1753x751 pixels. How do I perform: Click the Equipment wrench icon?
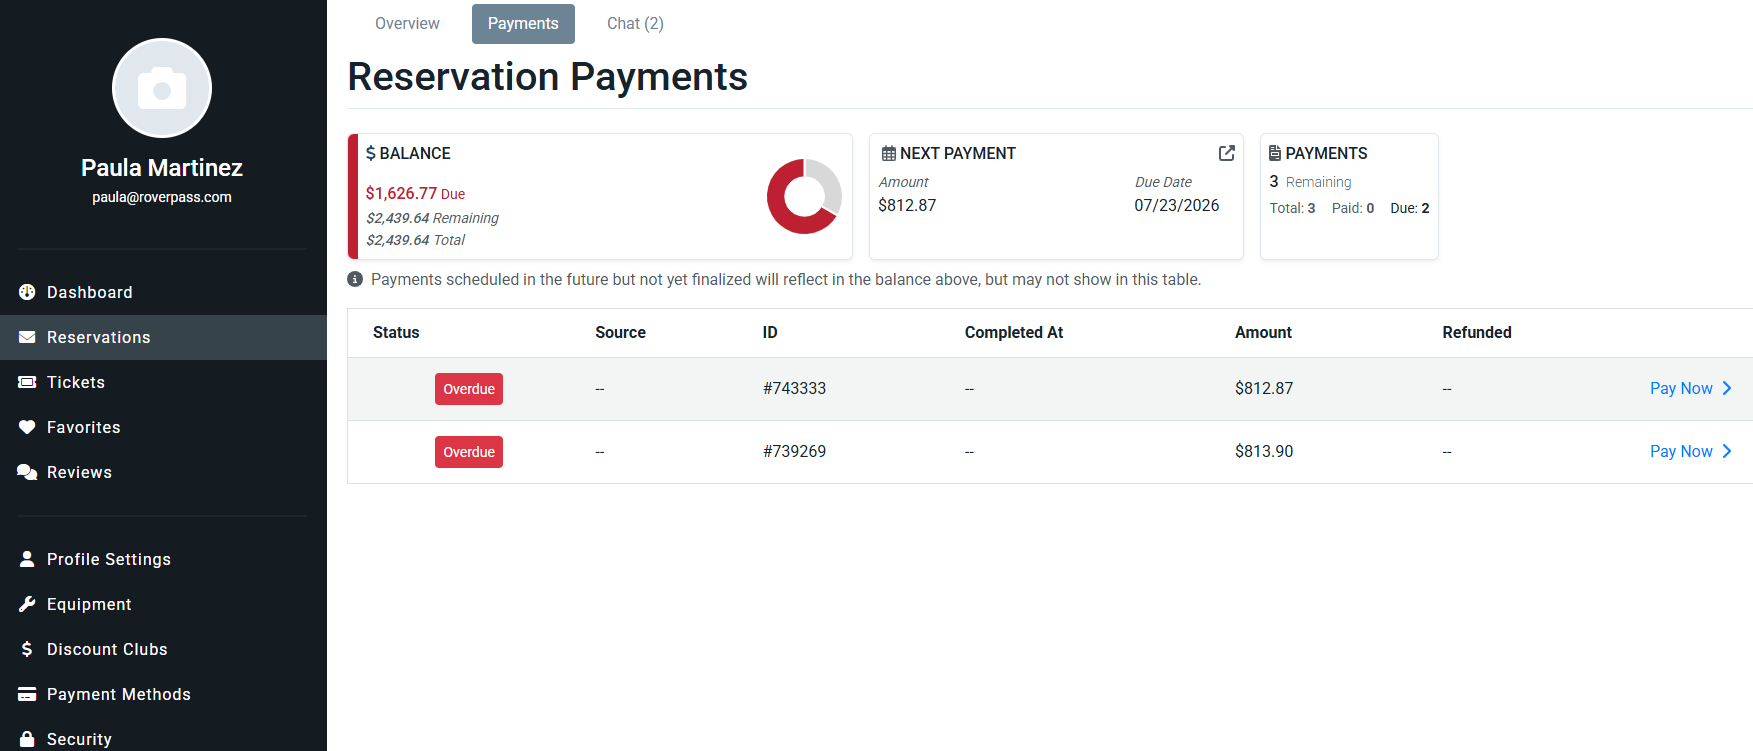[x=27, y=604]
